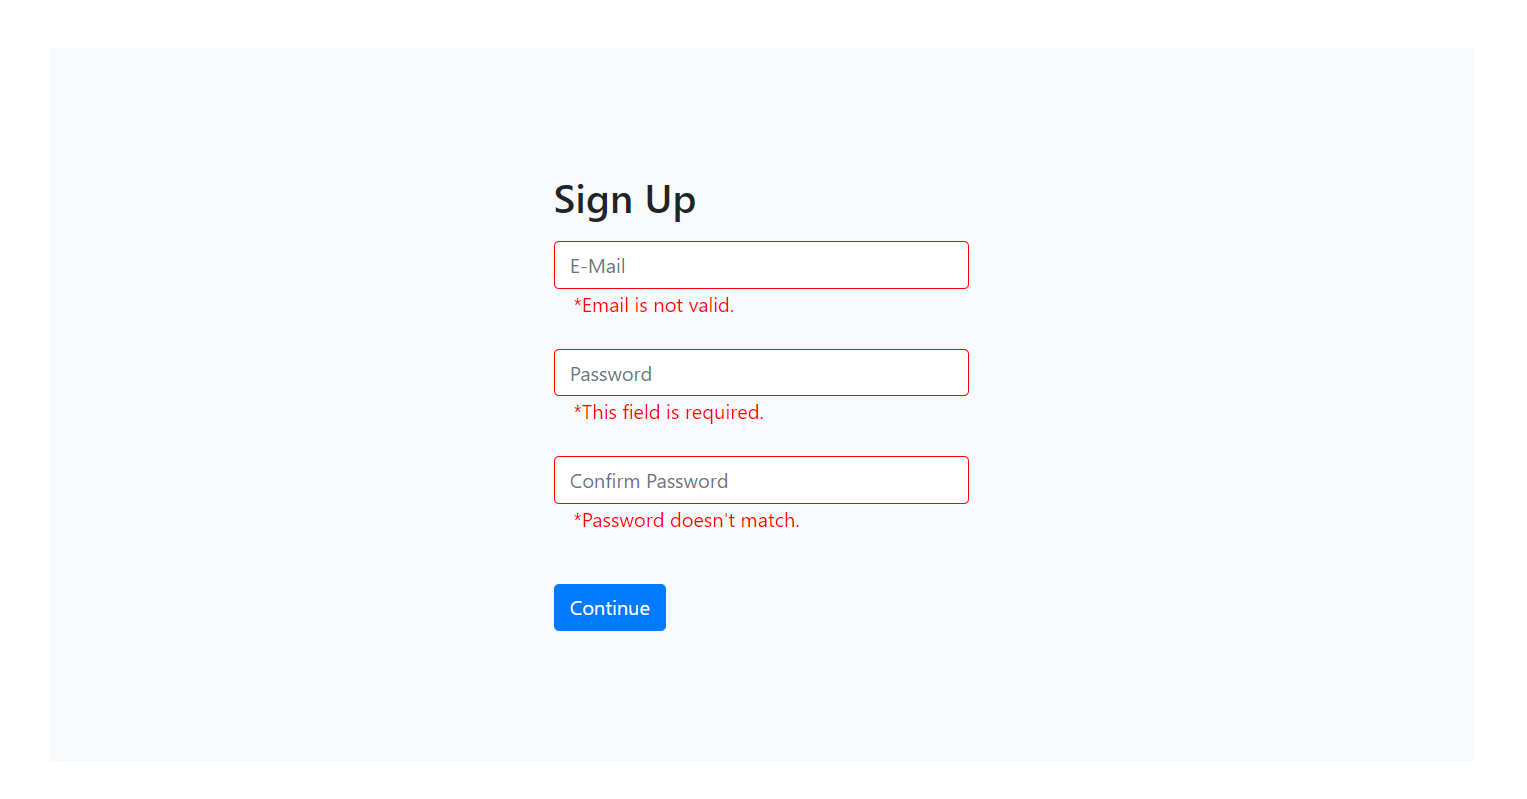Click the Sign Up heading
Viewport: 1527px width, 799px height.
point(624,199)
